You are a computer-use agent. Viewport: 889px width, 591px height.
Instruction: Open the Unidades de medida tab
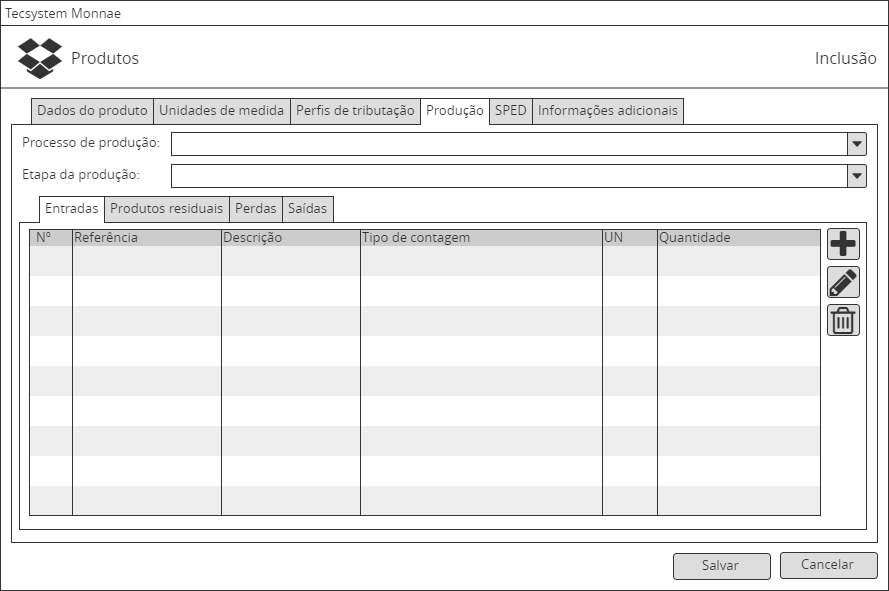pos(222,111)
